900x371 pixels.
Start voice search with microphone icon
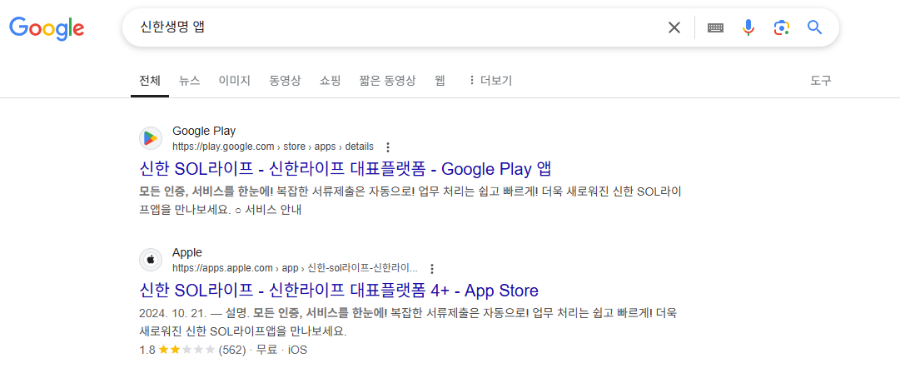tap(748, 28)
